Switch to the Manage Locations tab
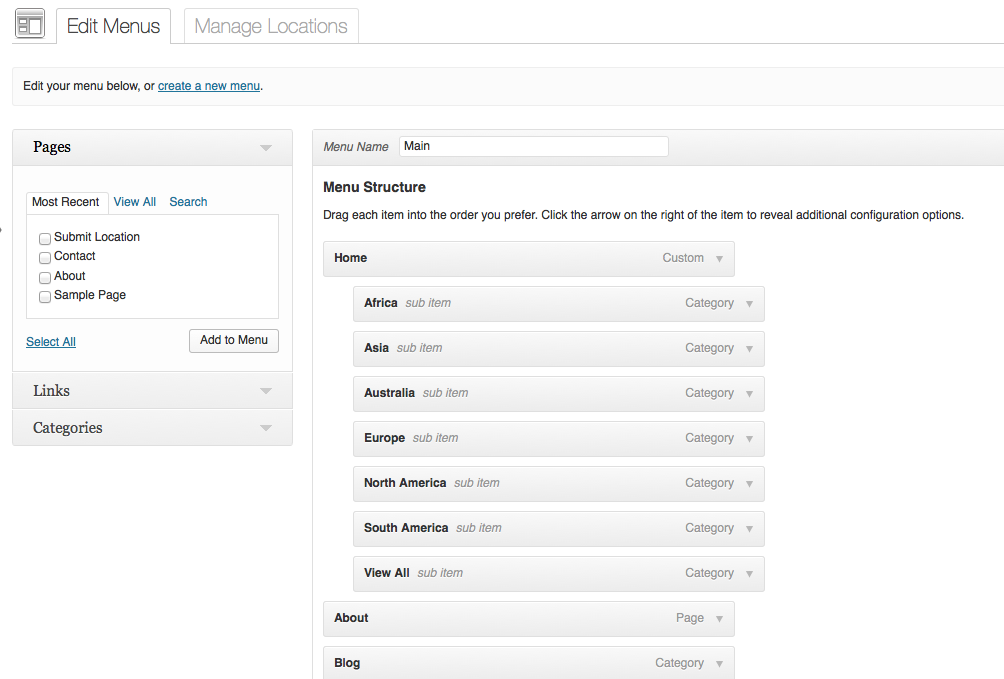This screenshot has height=679, width=1004. (x=271, y=26)
